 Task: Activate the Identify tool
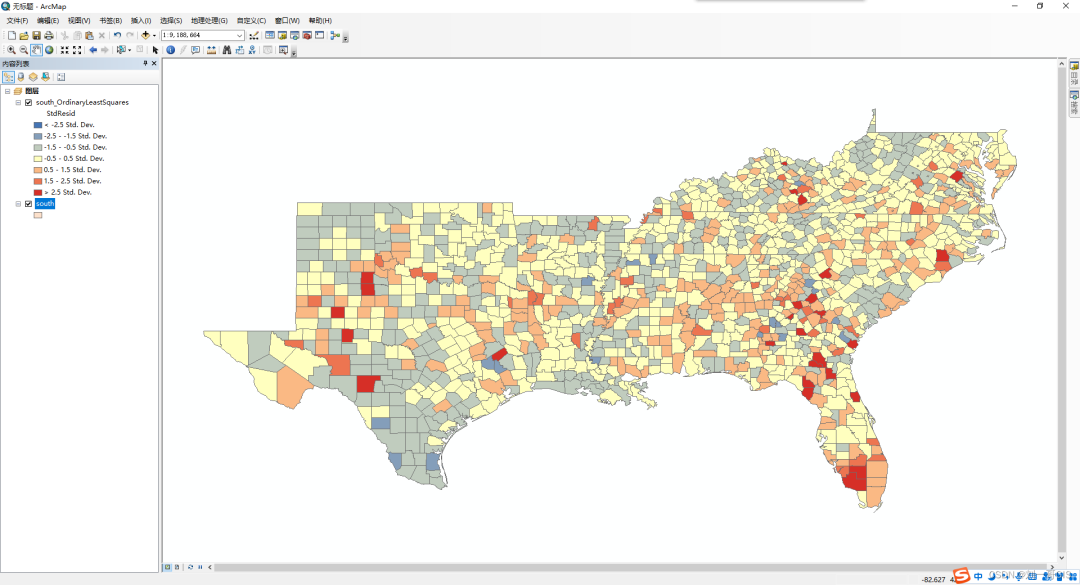[171, 50]
